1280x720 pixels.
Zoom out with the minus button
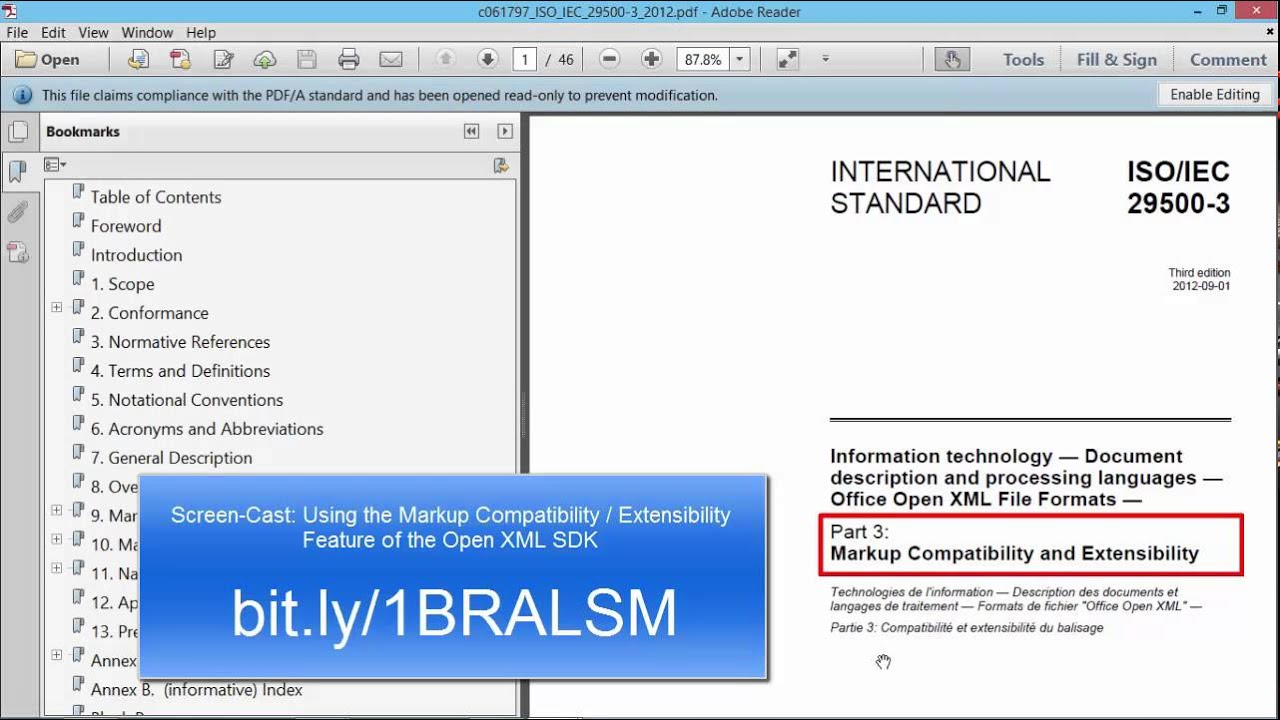[609, 60]
